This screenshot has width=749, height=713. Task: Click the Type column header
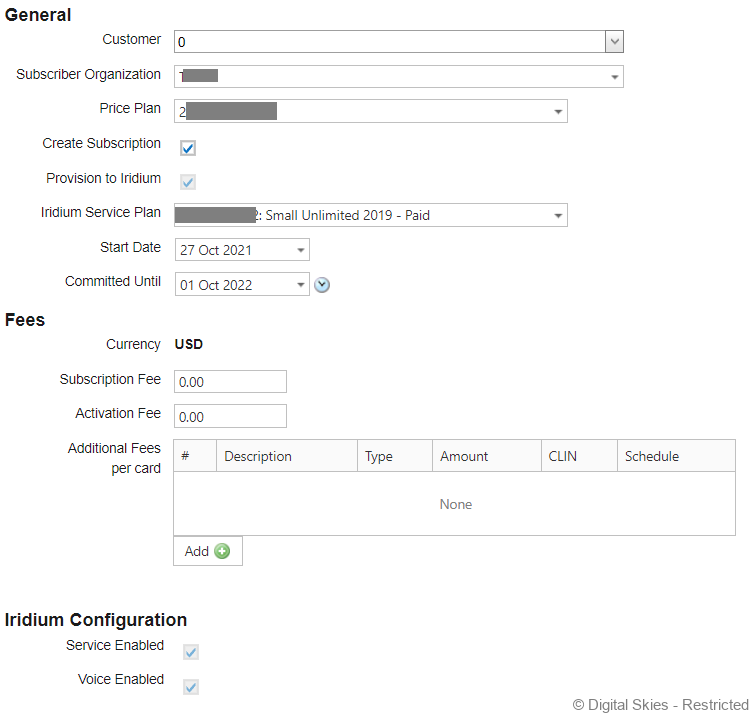(379, 456)
